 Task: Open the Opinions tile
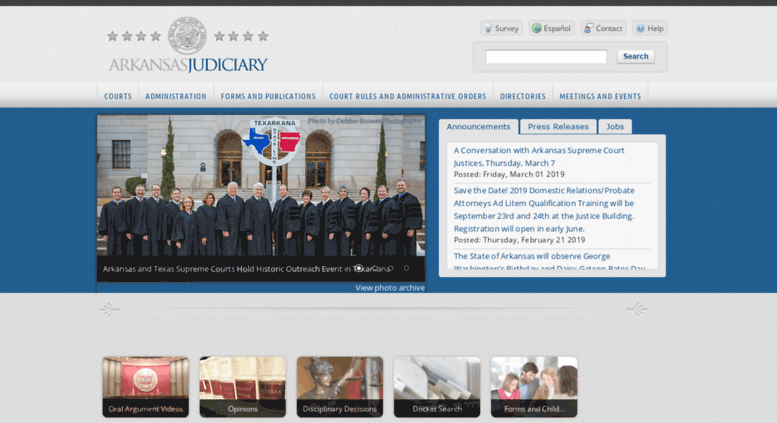coord(243,387)
